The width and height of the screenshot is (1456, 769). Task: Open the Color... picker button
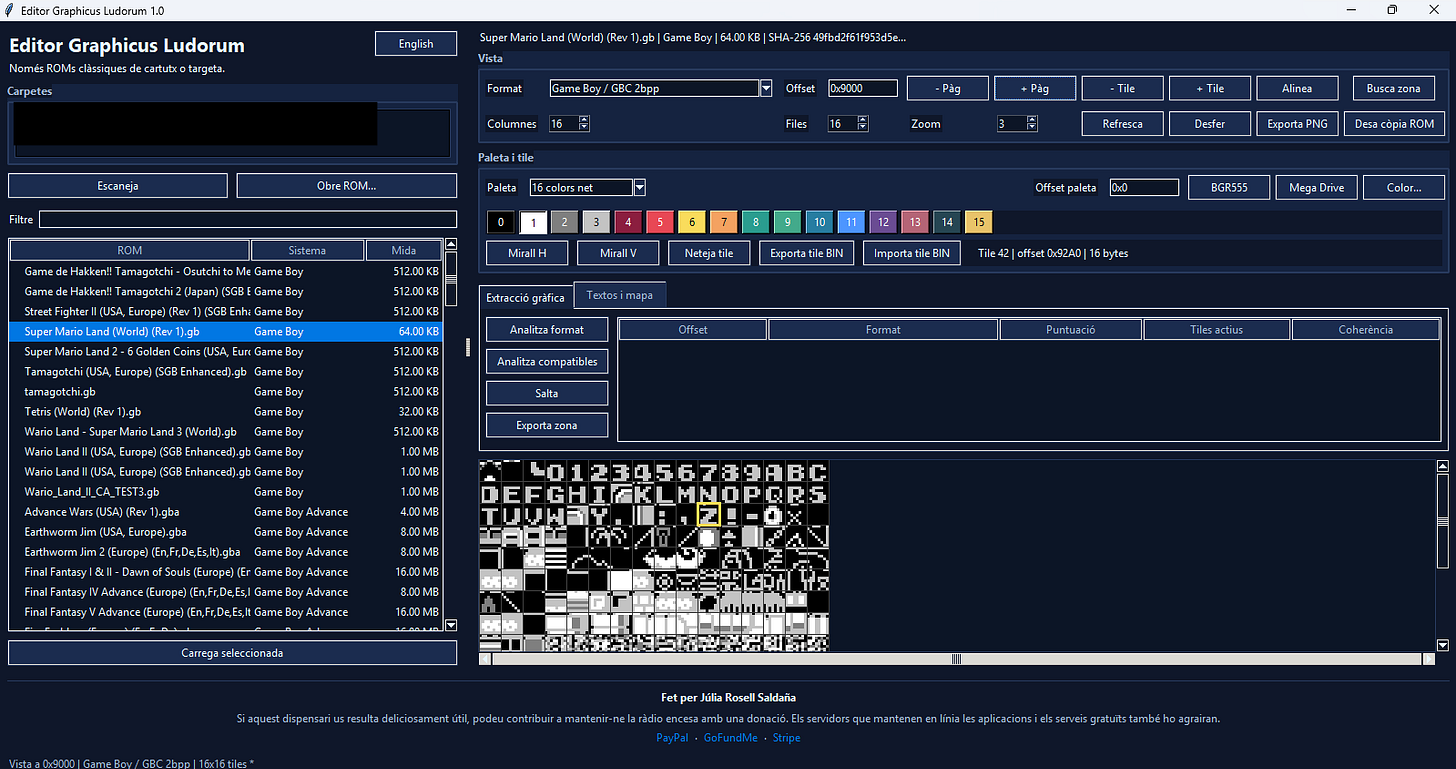click(x=1404, y=187)
